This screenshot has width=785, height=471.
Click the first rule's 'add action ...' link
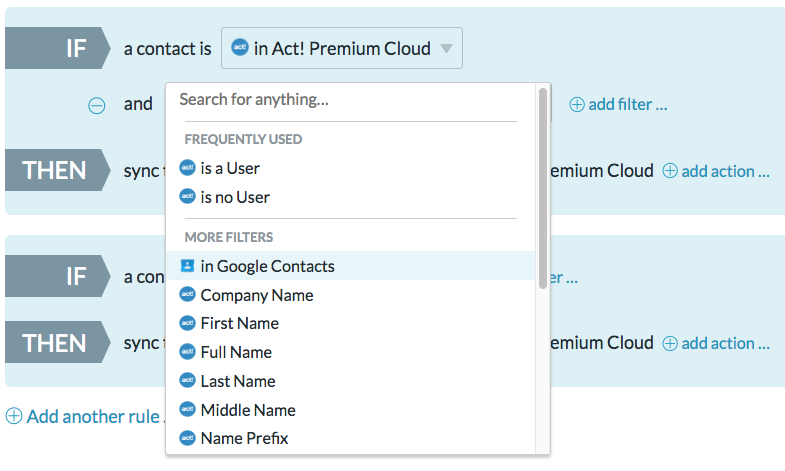click(x=725, y=171)
